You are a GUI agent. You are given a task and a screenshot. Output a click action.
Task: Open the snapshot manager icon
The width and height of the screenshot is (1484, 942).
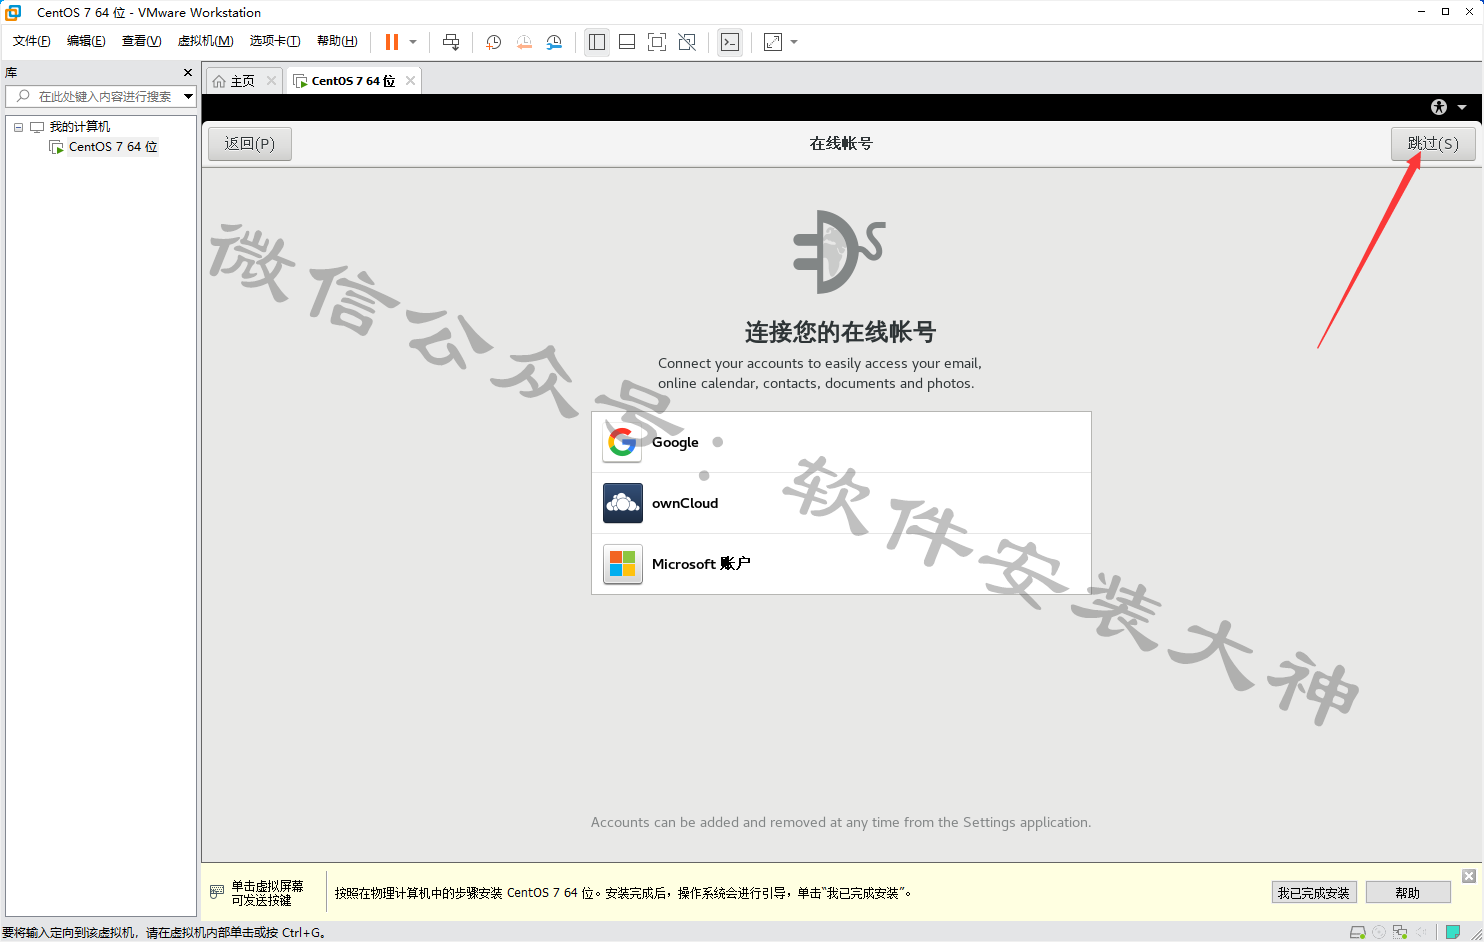point(554,42)
